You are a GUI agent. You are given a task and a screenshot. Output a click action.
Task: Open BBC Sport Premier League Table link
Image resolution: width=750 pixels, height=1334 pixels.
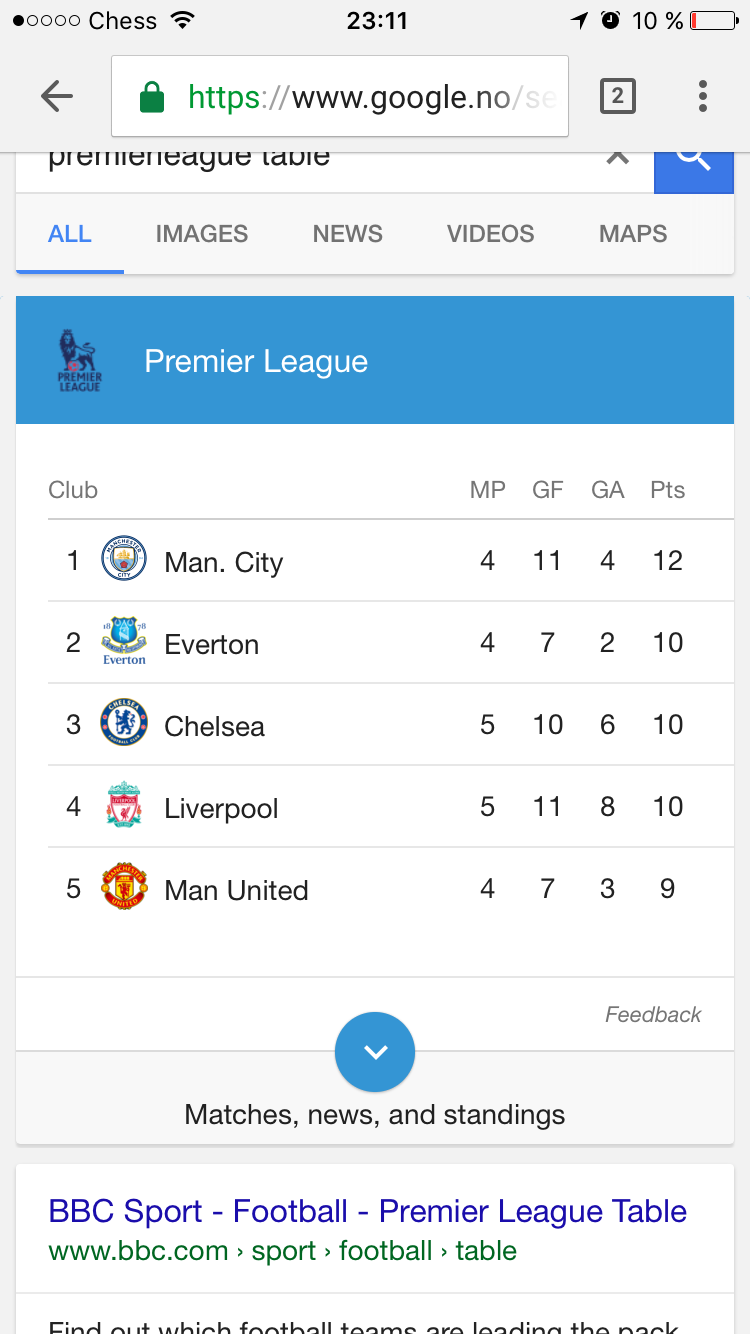click(x=368, y=1211)
